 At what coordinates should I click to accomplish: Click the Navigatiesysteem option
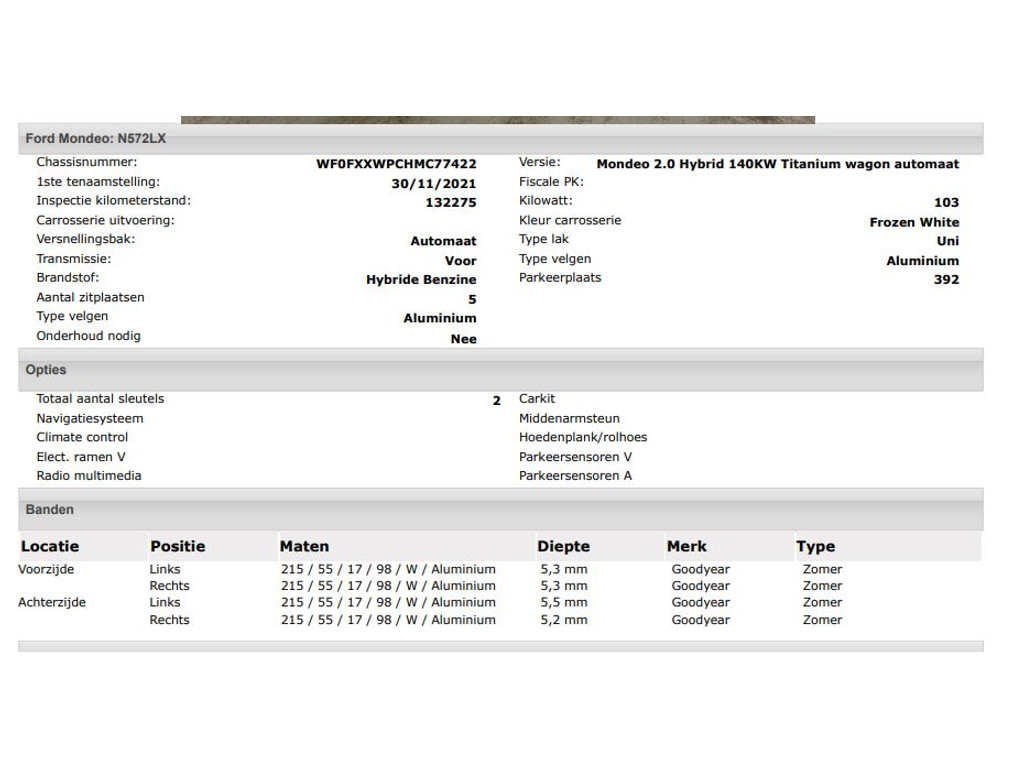(90, 419)
